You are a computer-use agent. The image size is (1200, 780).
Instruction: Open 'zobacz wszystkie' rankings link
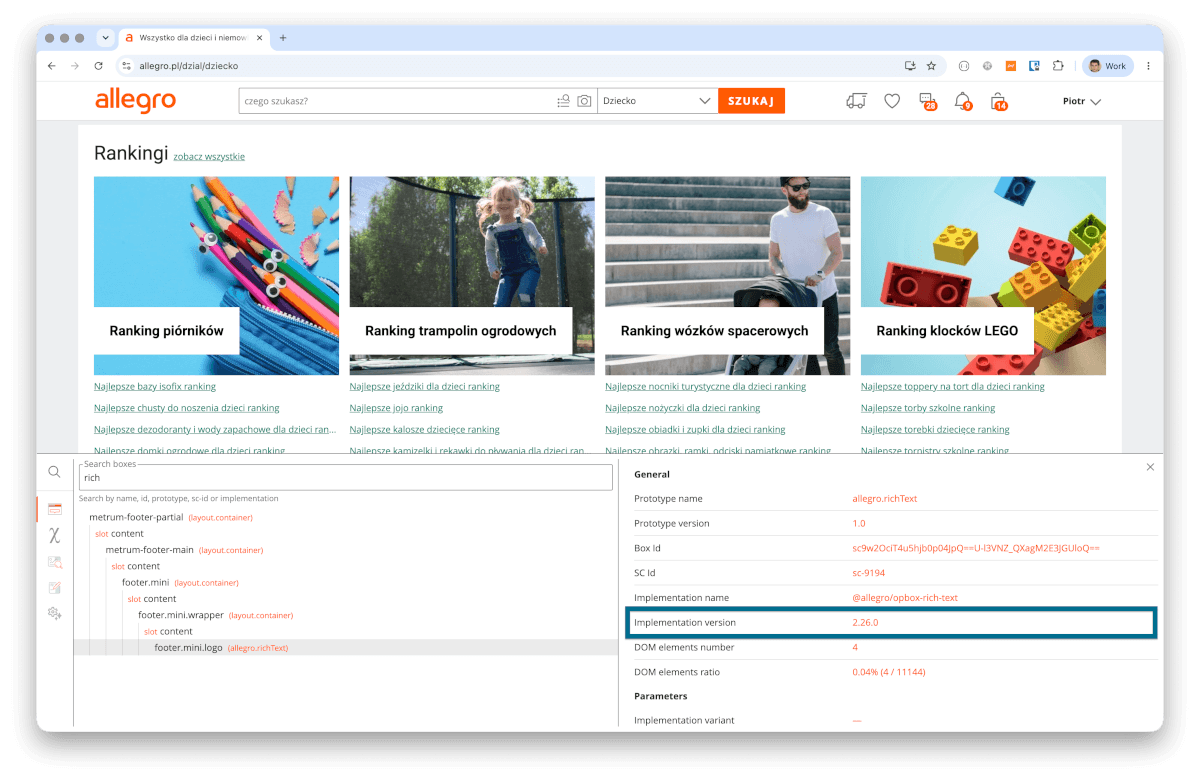[209, 156]
